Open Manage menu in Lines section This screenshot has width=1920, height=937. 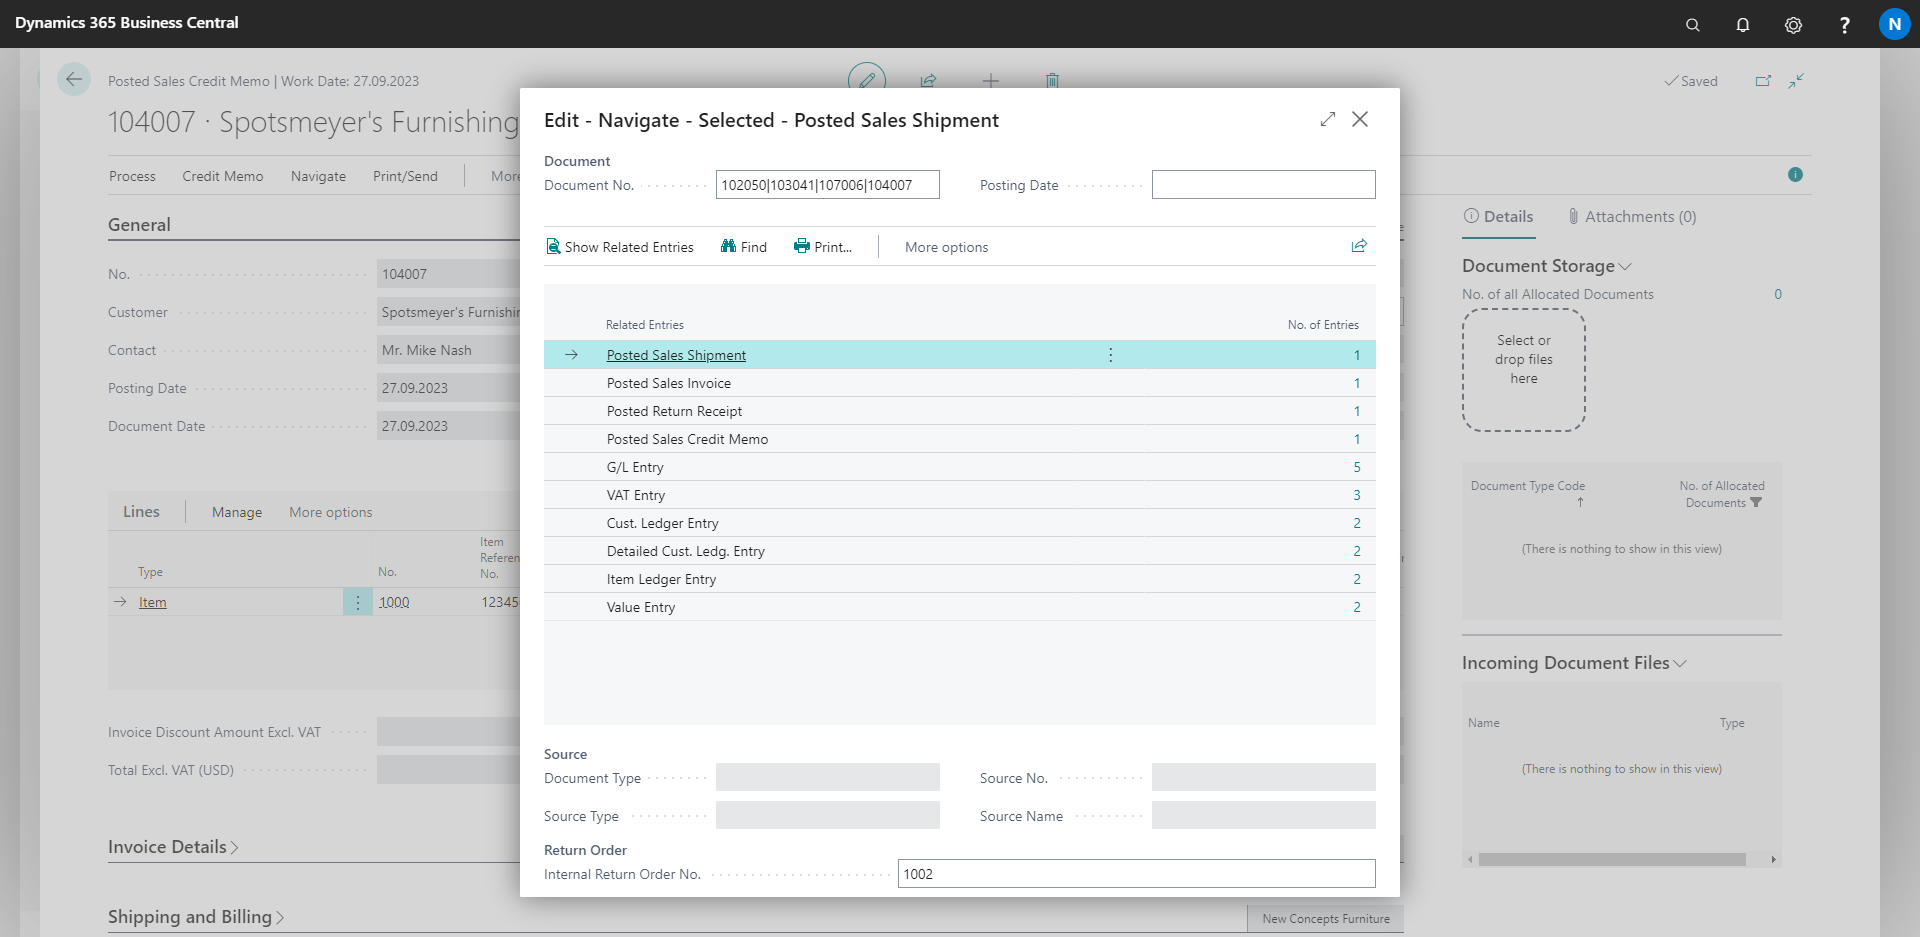[x=237, y=512]
